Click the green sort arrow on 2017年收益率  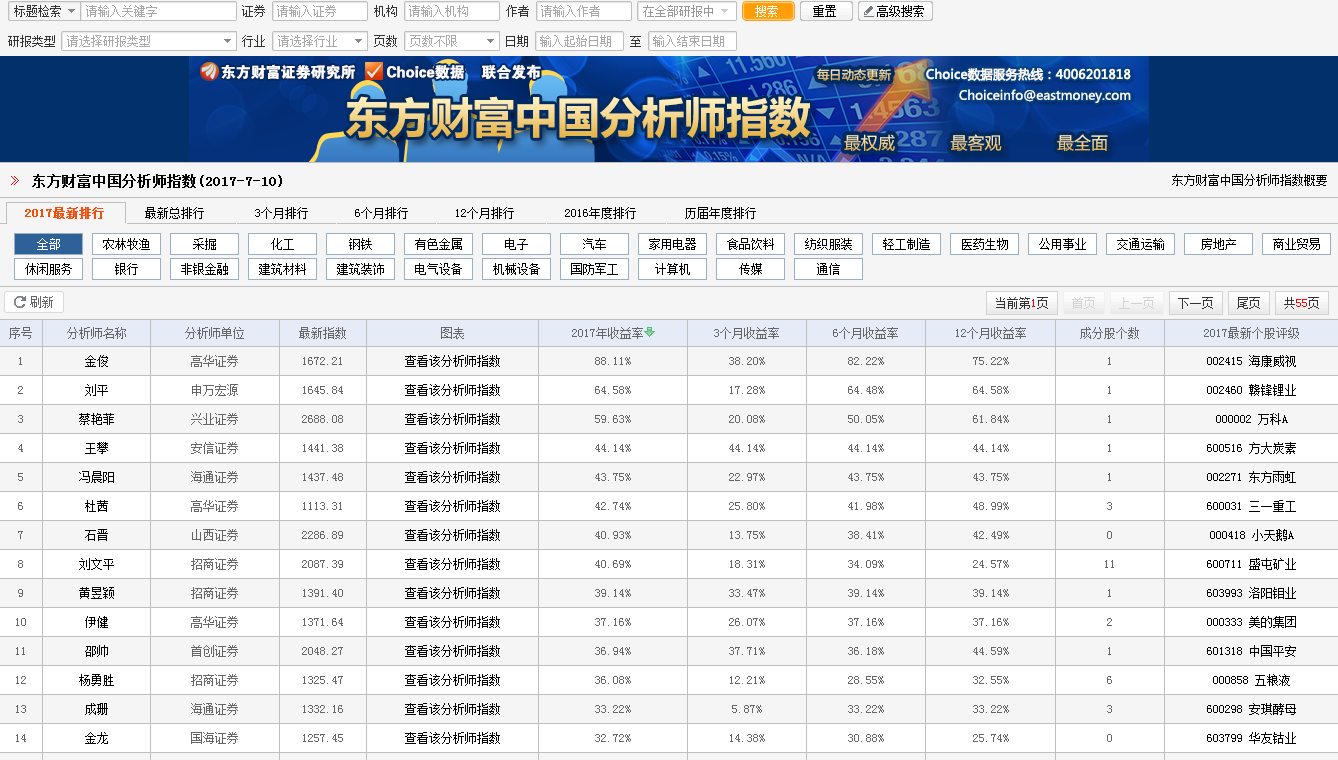point(649,333)
